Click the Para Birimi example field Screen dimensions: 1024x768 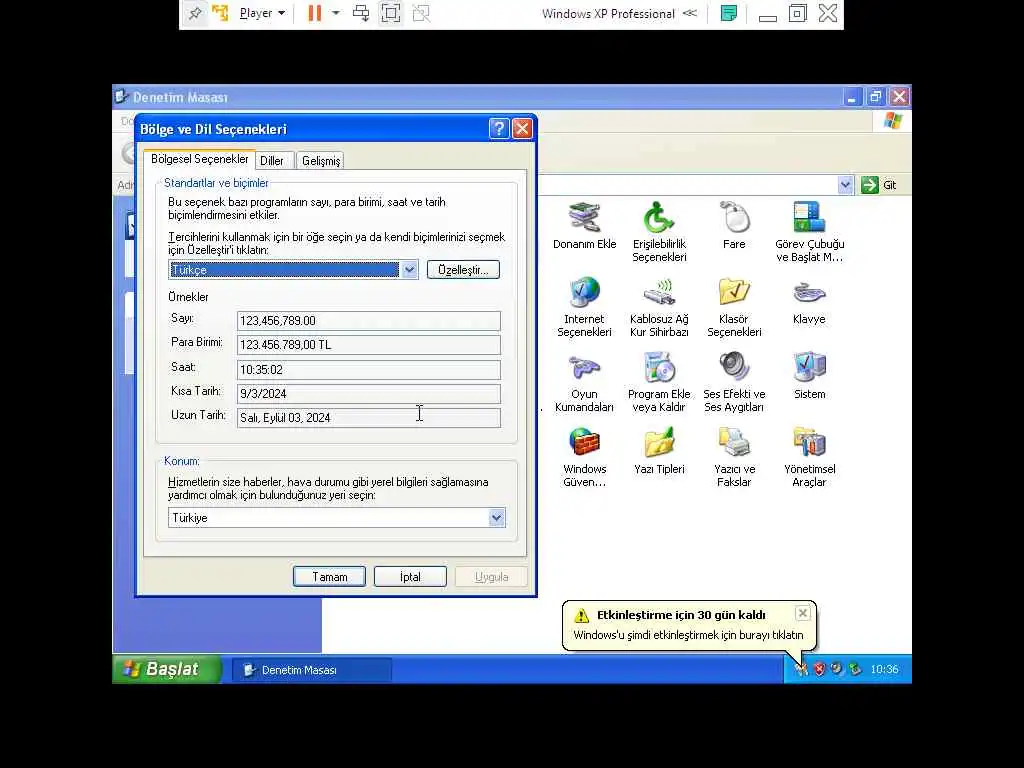[368, 345]
